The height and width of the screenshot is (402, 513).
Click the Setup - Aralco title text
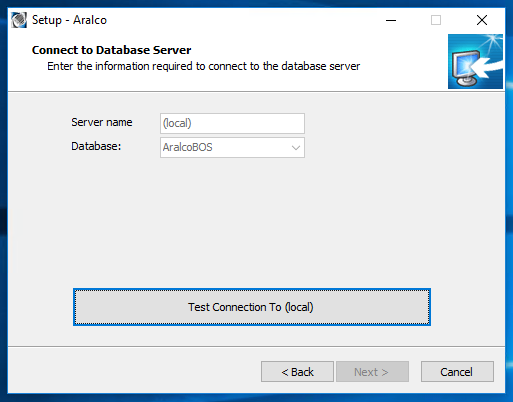point(69,20)
